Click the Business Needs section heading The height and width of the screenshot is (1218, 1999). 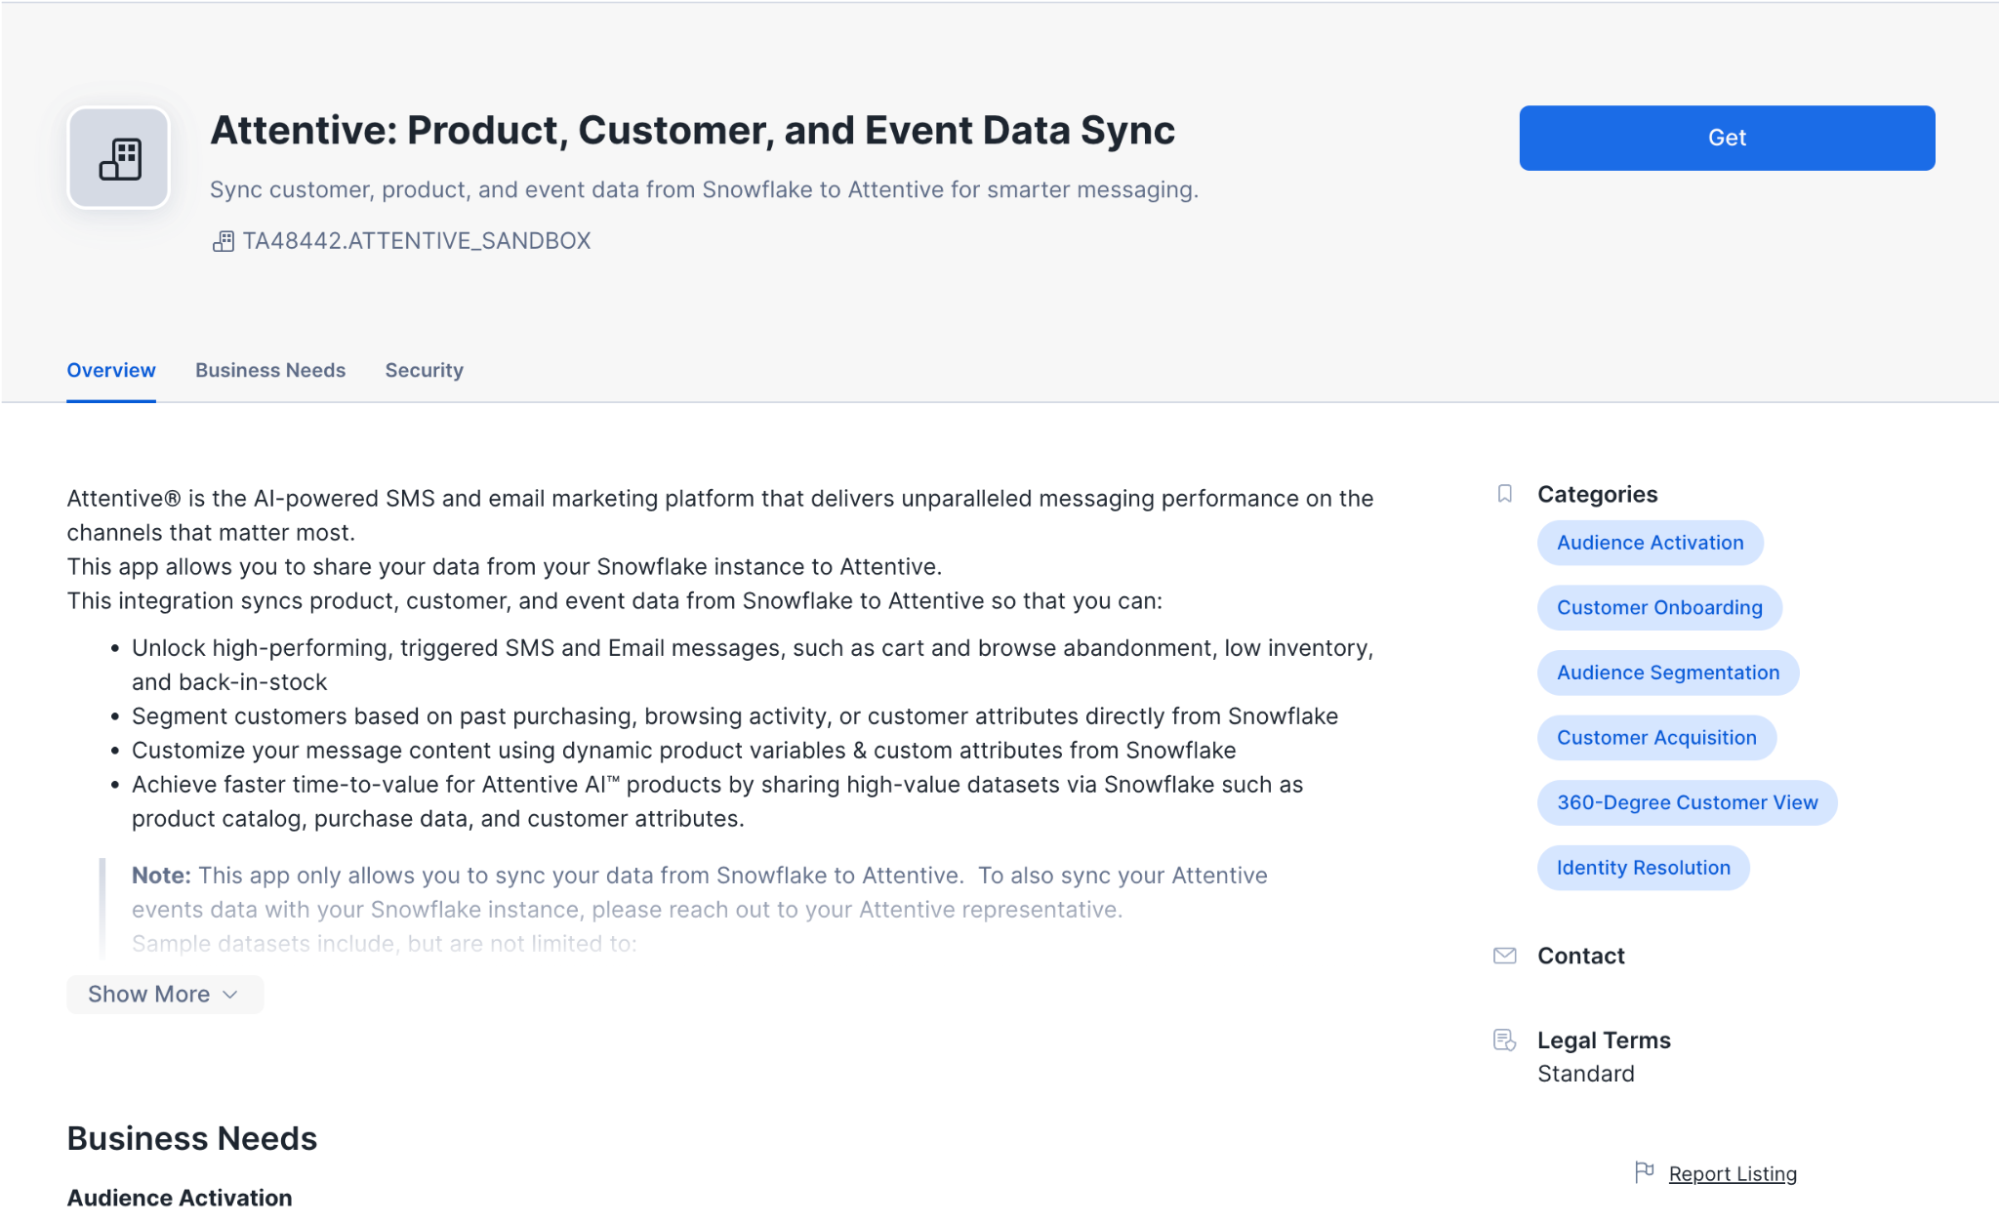pyautogui.click(x=192, y=1138)
